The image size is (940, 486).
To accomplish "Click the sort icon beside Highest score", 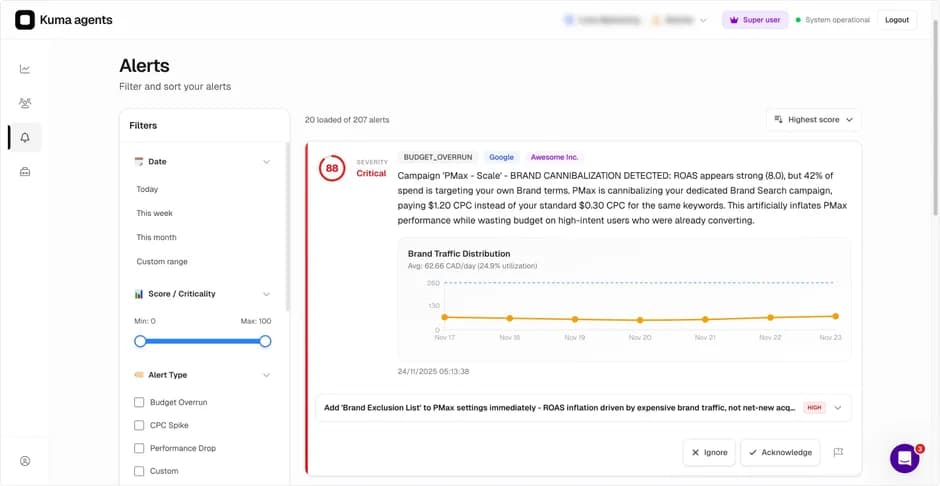I will pos(778,119).
